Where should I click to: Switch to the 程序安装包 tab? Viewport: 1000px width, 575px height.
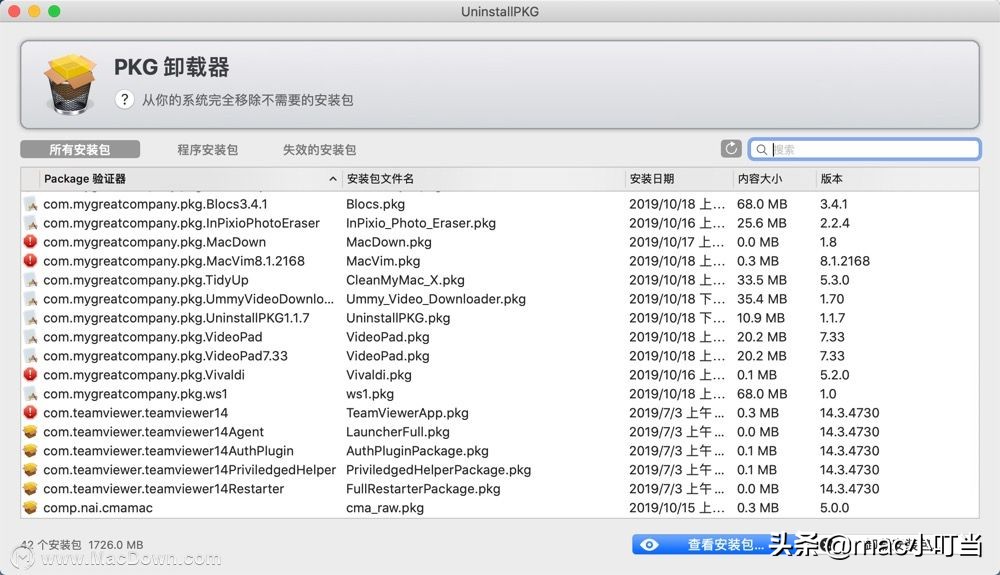207,149
